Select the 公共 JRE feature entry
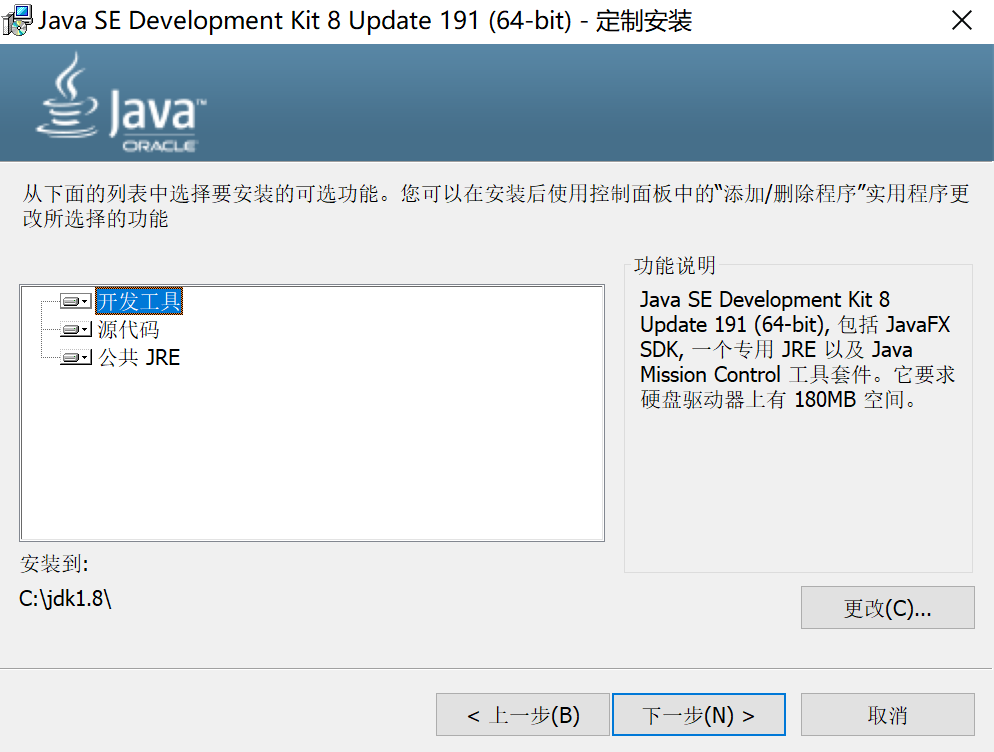The width and height of the screenshot is (994, 752). point(140,356)
